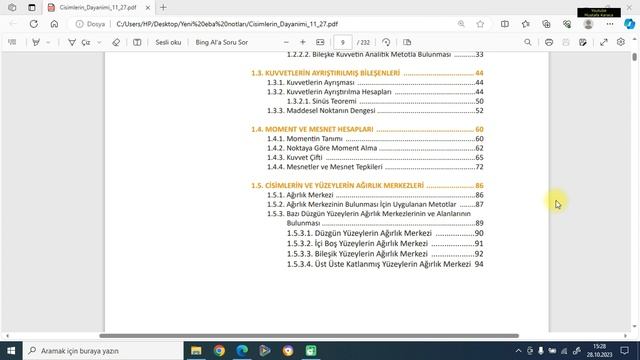Select the Çiz drawing tool

80,42
